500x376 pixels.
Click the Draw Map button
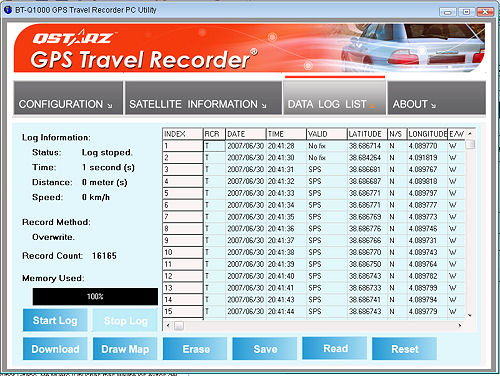(125, 349)
